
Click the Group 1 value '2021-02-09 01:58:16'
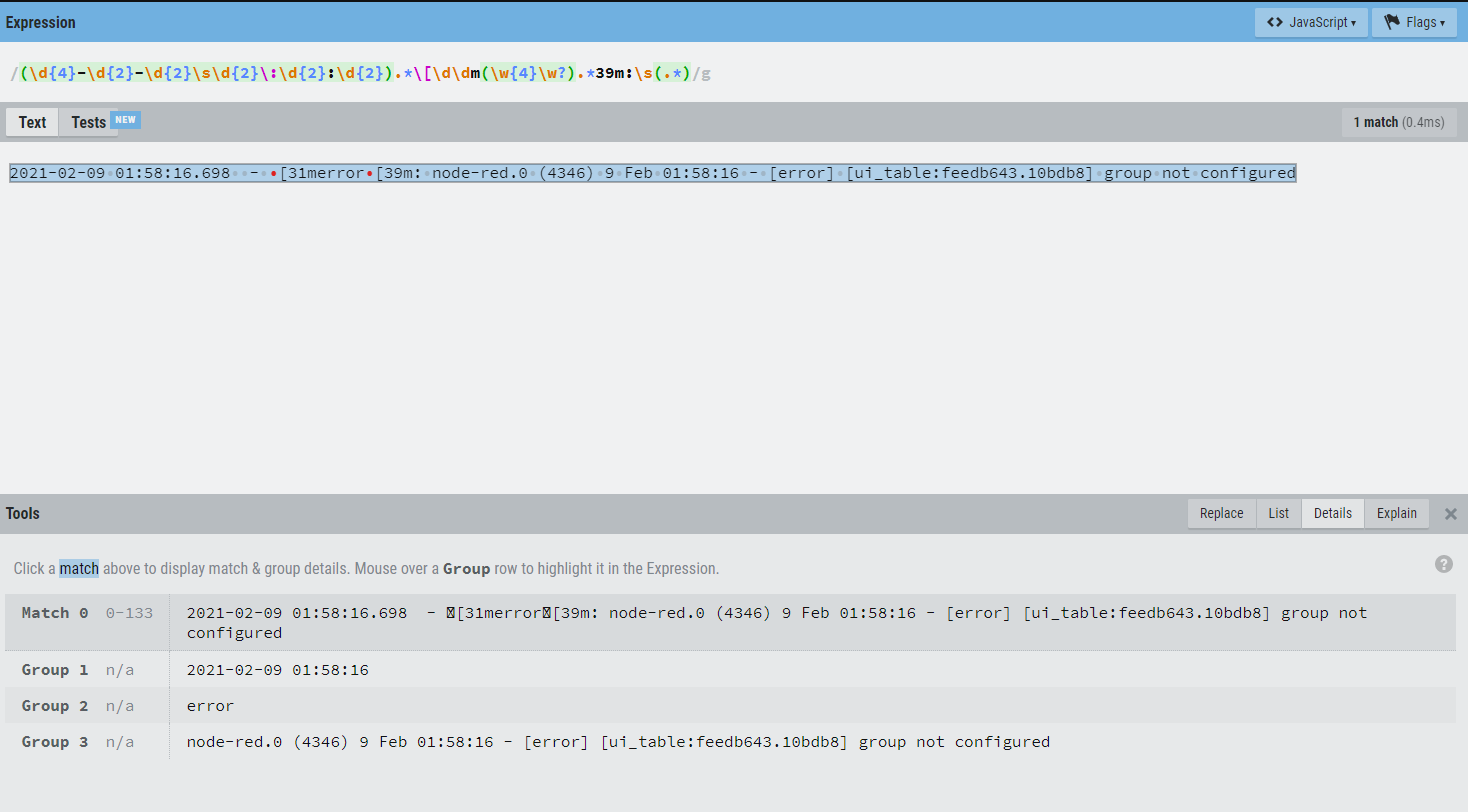point(278,670)
